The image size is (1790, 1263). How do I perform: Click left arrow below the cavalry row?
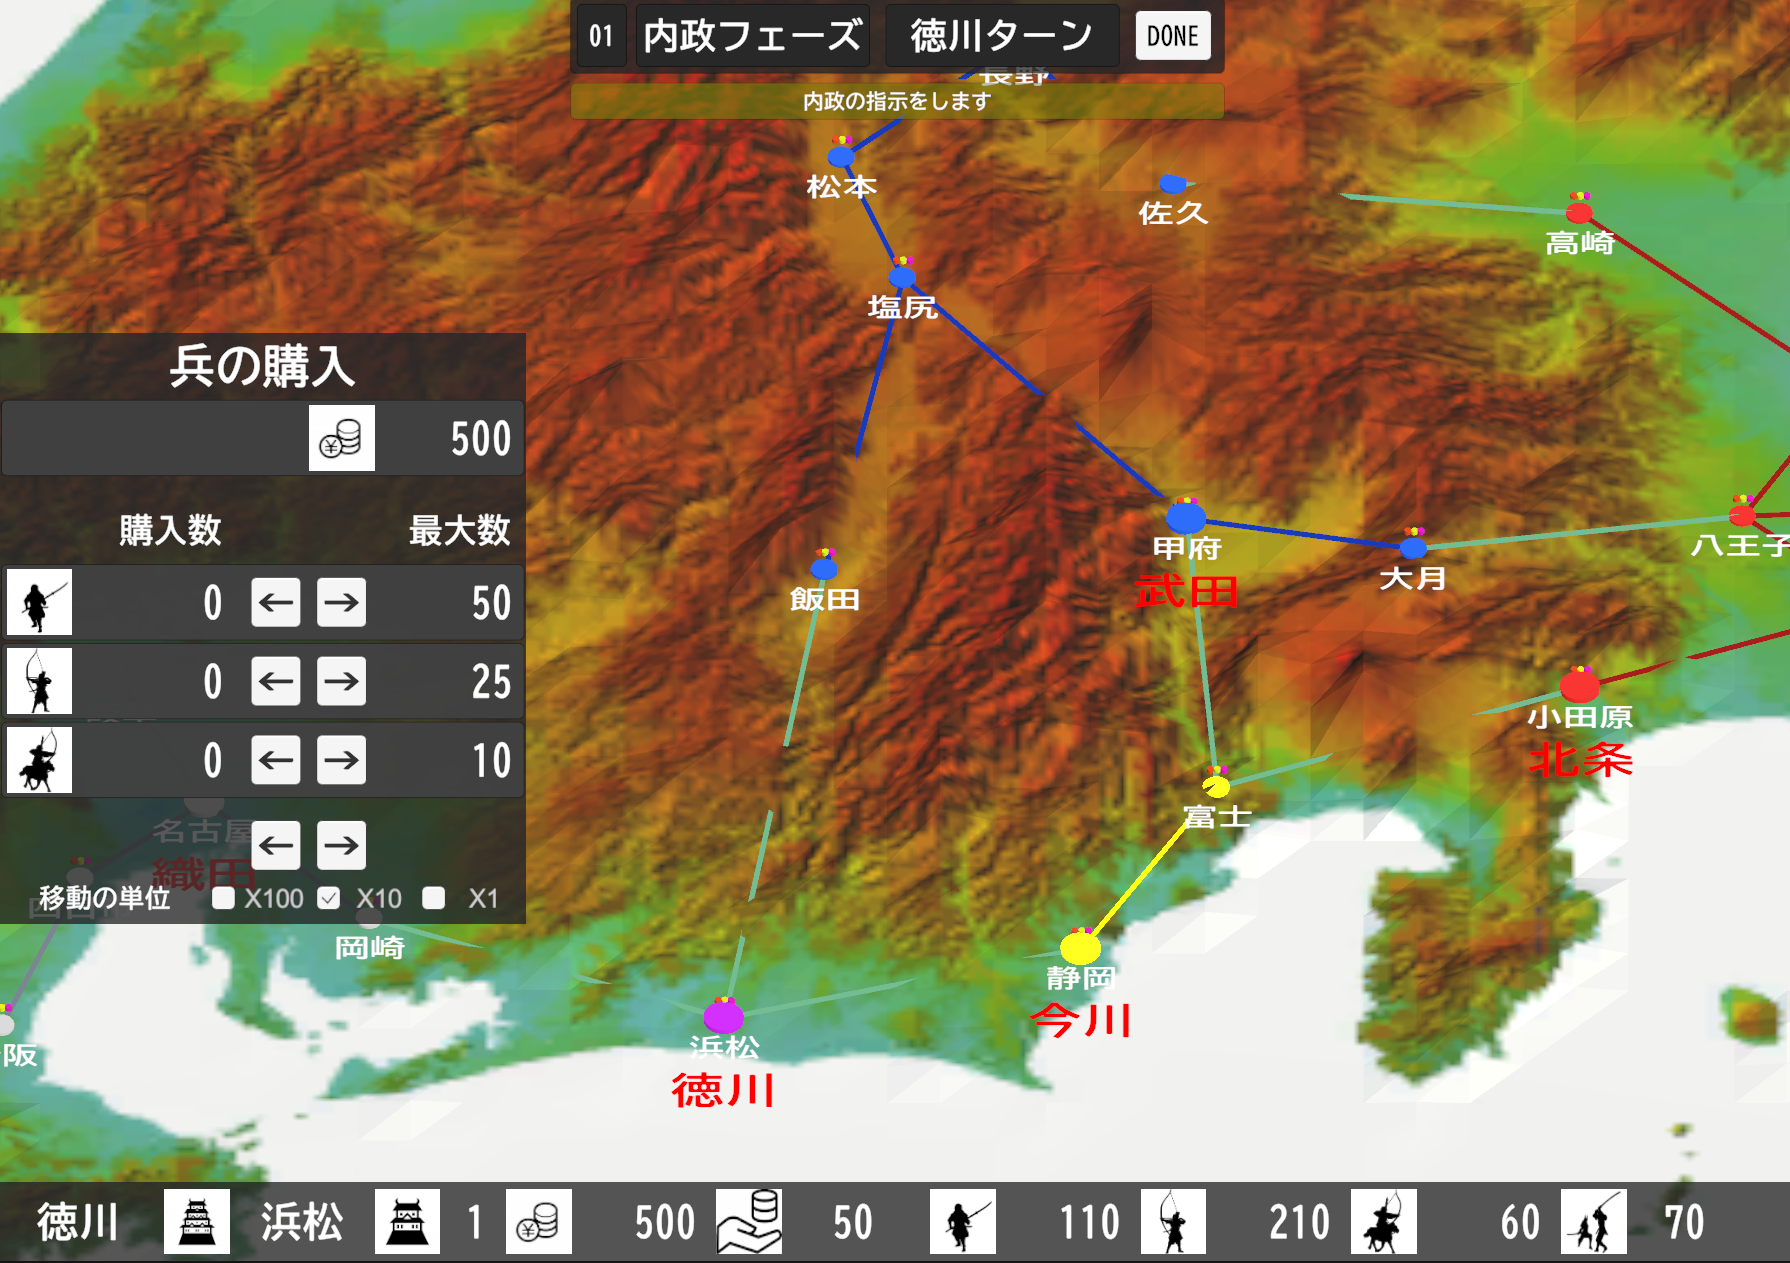click(276, 845)
